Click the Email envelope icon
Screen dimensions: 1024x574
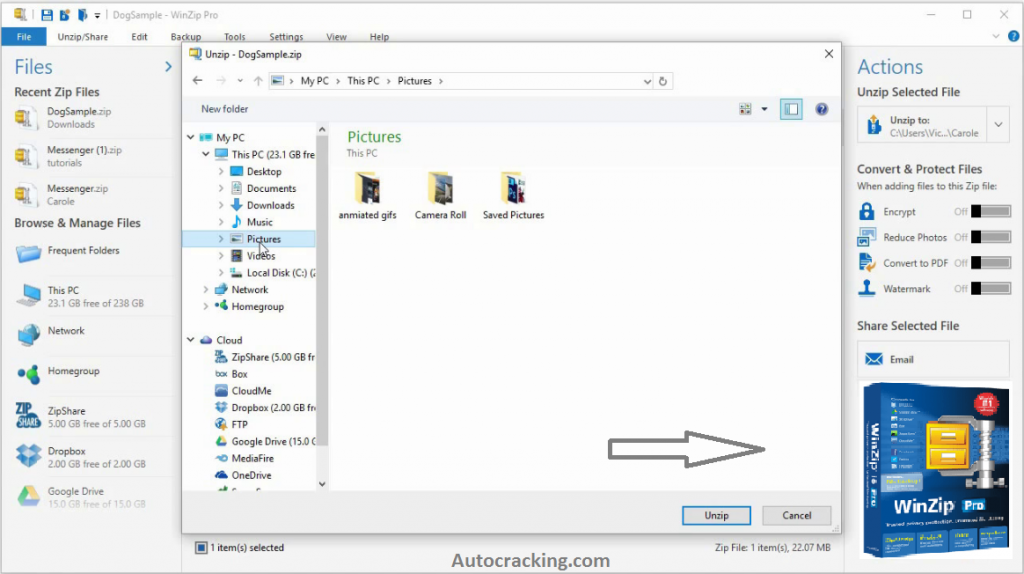click(x=873, y=359)
